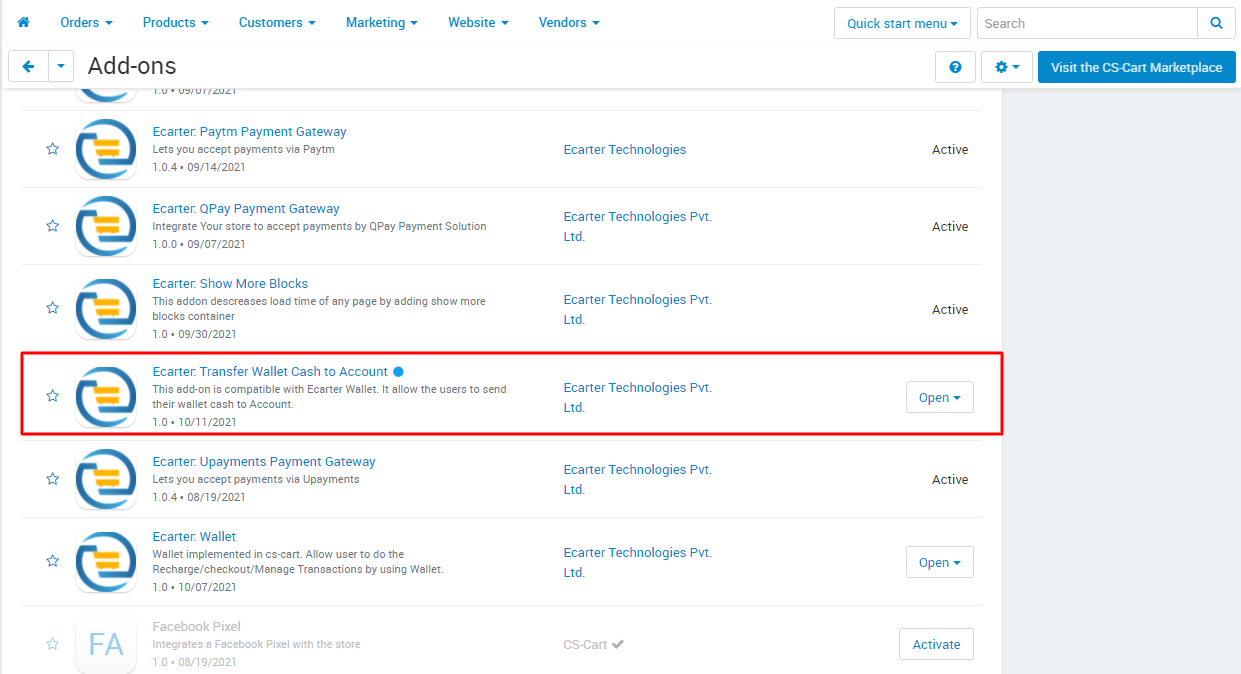Open the Orders menu
This screenshot has height=674, width=1241.
(x=86, y=22)
